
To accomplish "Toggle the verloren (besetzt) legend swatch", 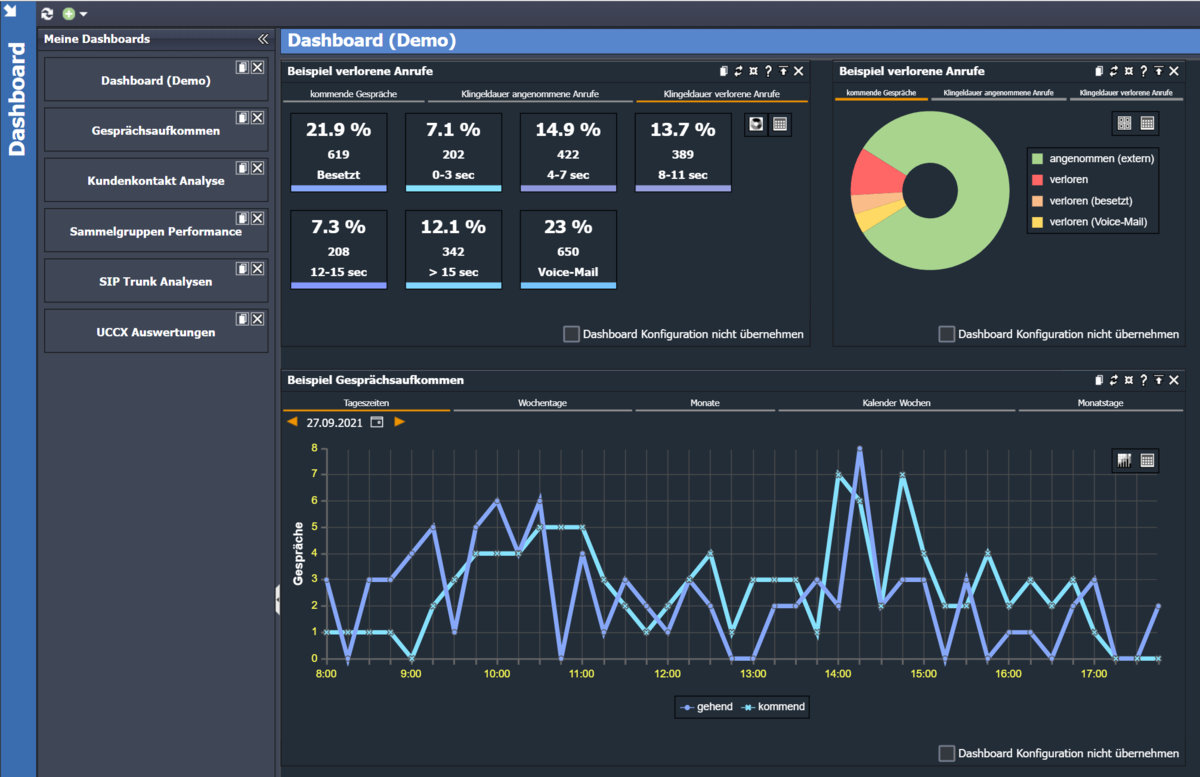I will [1037, 201].
